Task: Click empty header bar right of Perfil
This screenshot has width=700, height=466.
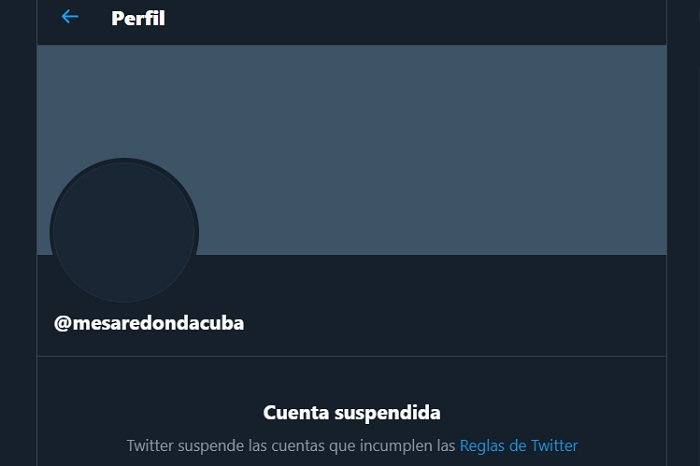Action: tap(415, 20)
